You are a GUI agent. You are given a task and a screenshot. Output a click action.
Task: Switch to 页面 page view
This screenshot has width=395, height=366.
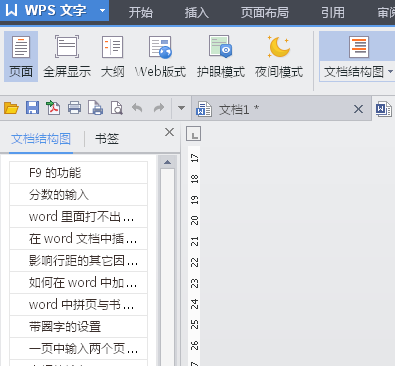pyautogui.click(x=21, y=57)
